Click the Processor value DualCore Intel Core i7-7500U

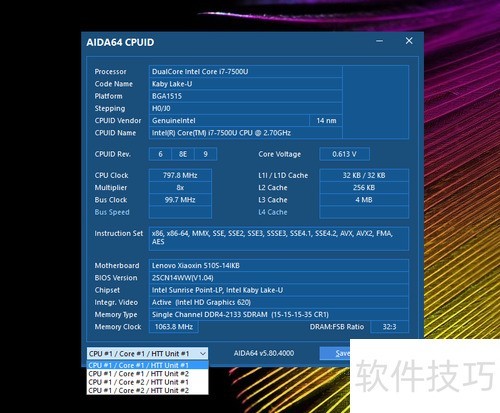click(245, 72)
